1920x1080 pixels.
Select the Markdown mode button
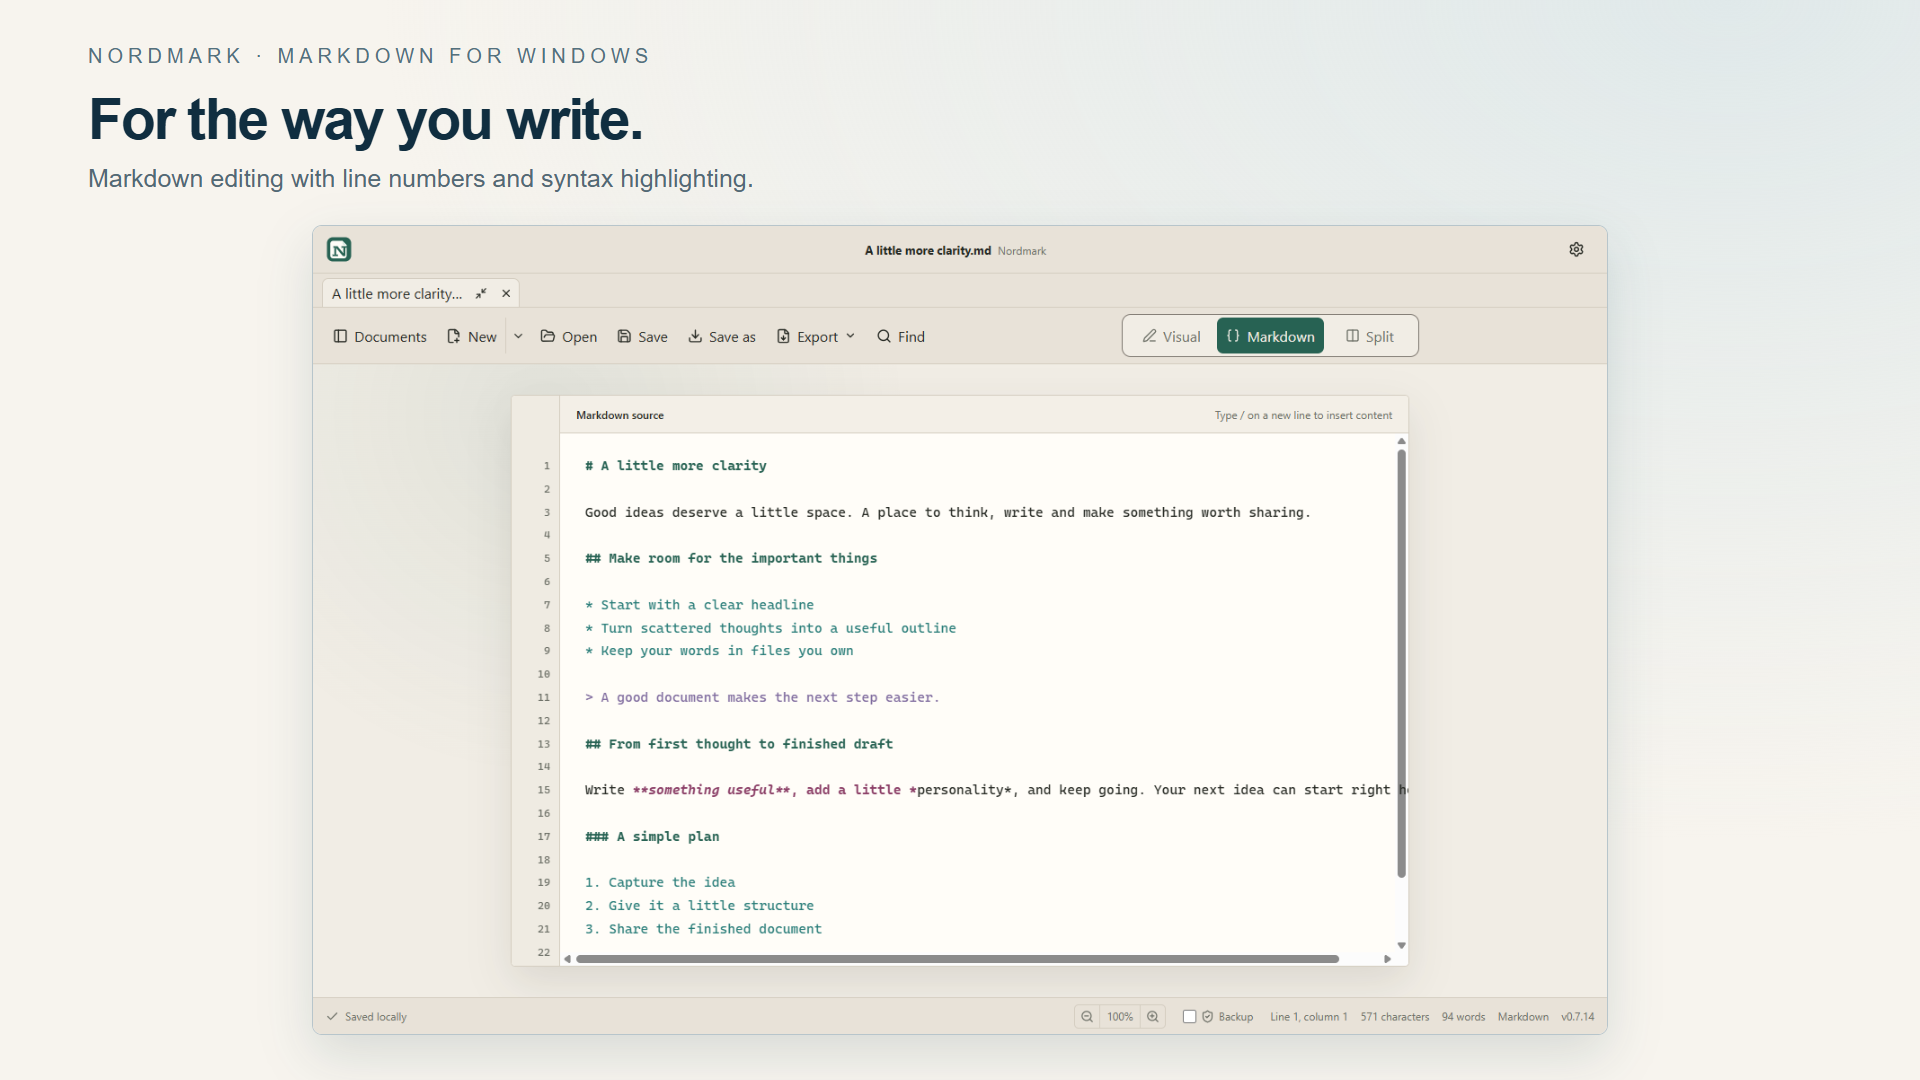1270,337
